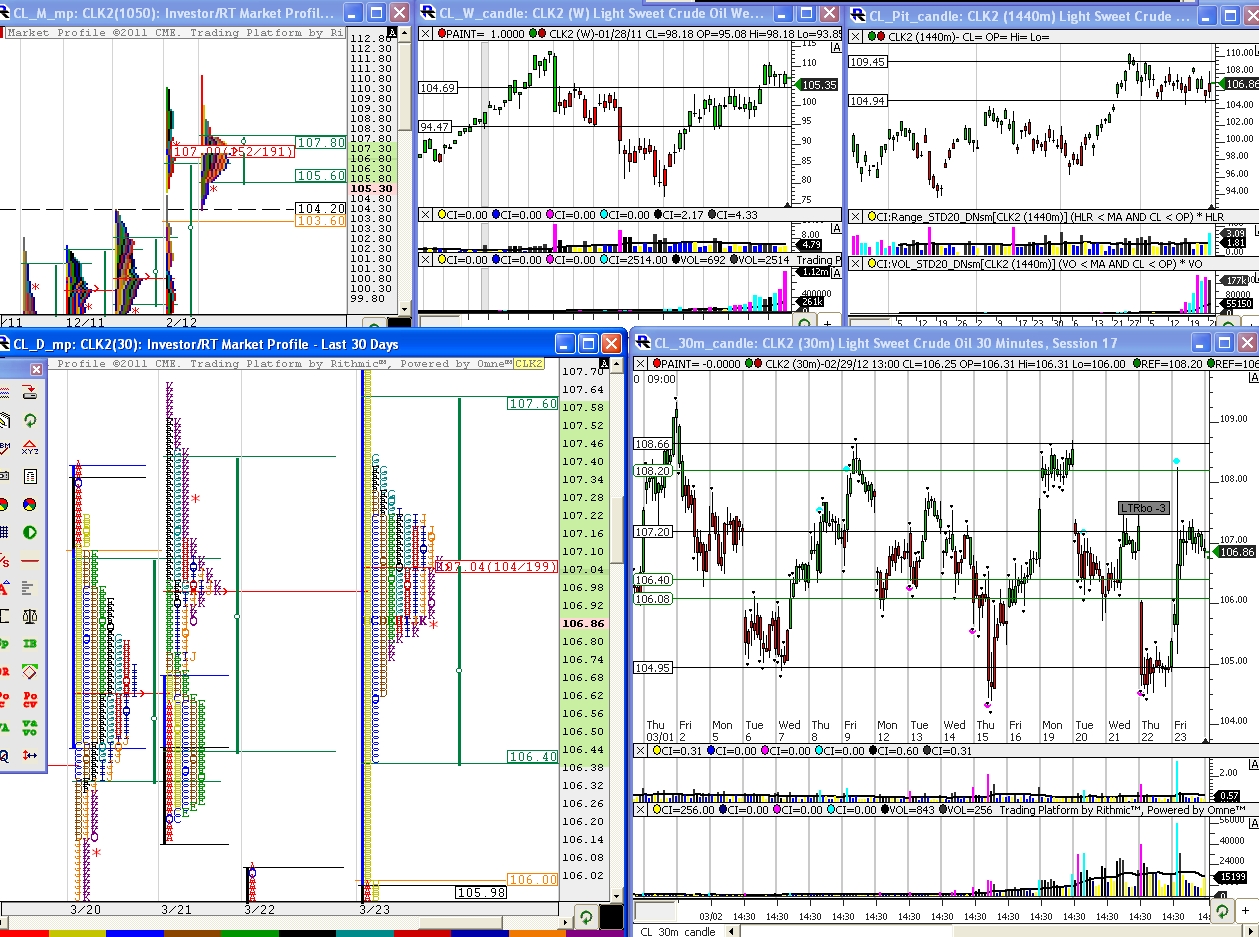This screenshot has width=1259, height=937.
Task: Click the 105.98 price label in CL_D_mp
Action: (x=482, y=893)
